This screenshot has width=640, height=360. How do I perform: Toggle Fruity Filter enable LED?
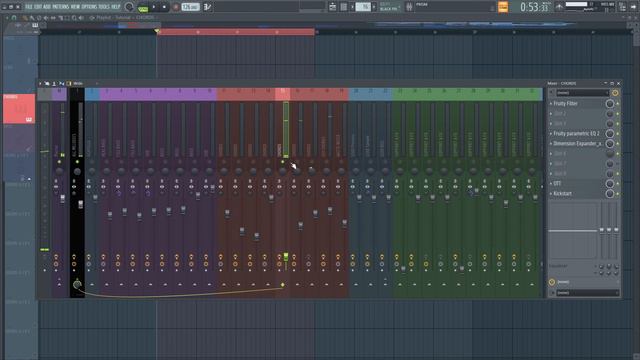(x=618, y=104)
